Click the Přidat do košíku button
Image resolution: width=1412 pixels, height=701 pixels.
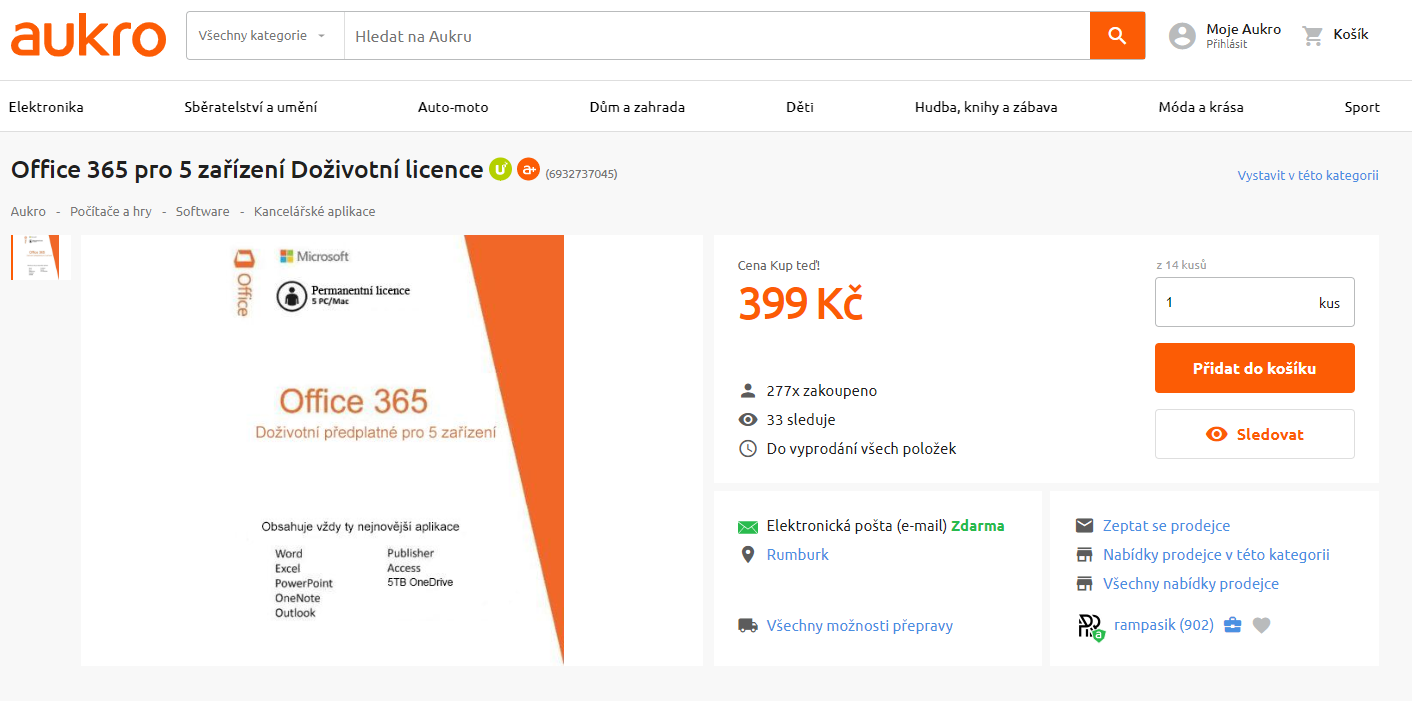(1255, 368)
